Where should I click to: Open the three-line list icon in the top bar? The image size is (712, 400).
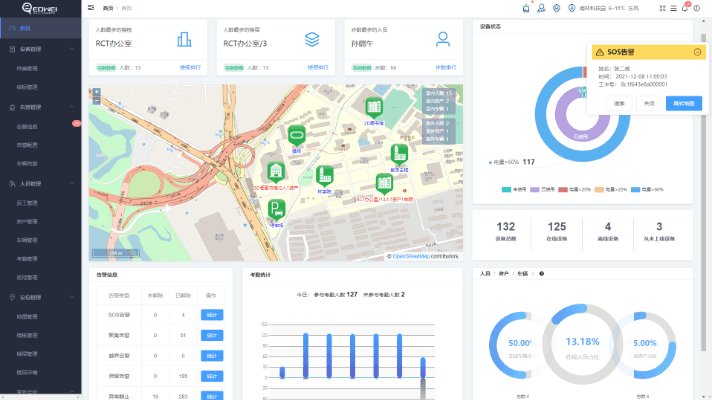pos(673,8)
